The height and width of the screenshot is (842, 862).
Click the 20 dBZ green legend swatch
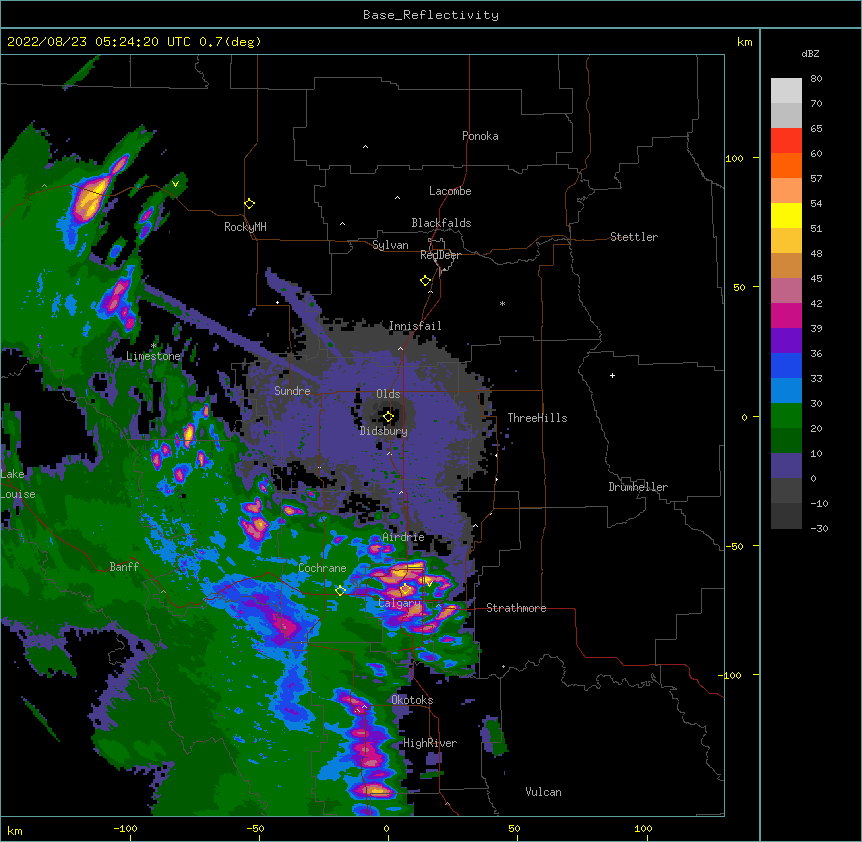pyautogui.click(x=786, y=416)
